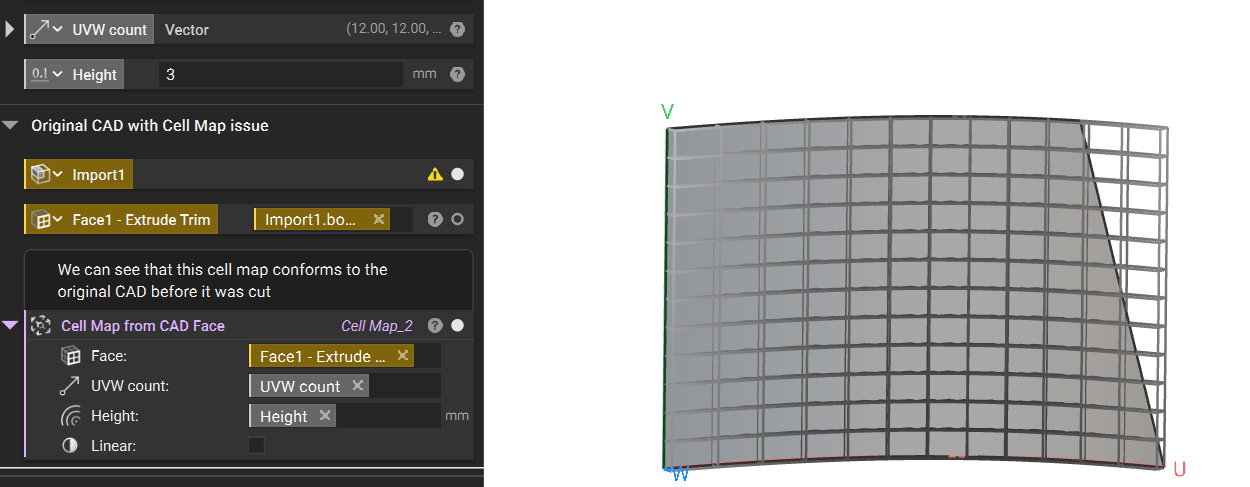
Task: Click the (12.00, 12.00, ... value text
Action: [x=393, y=29]
